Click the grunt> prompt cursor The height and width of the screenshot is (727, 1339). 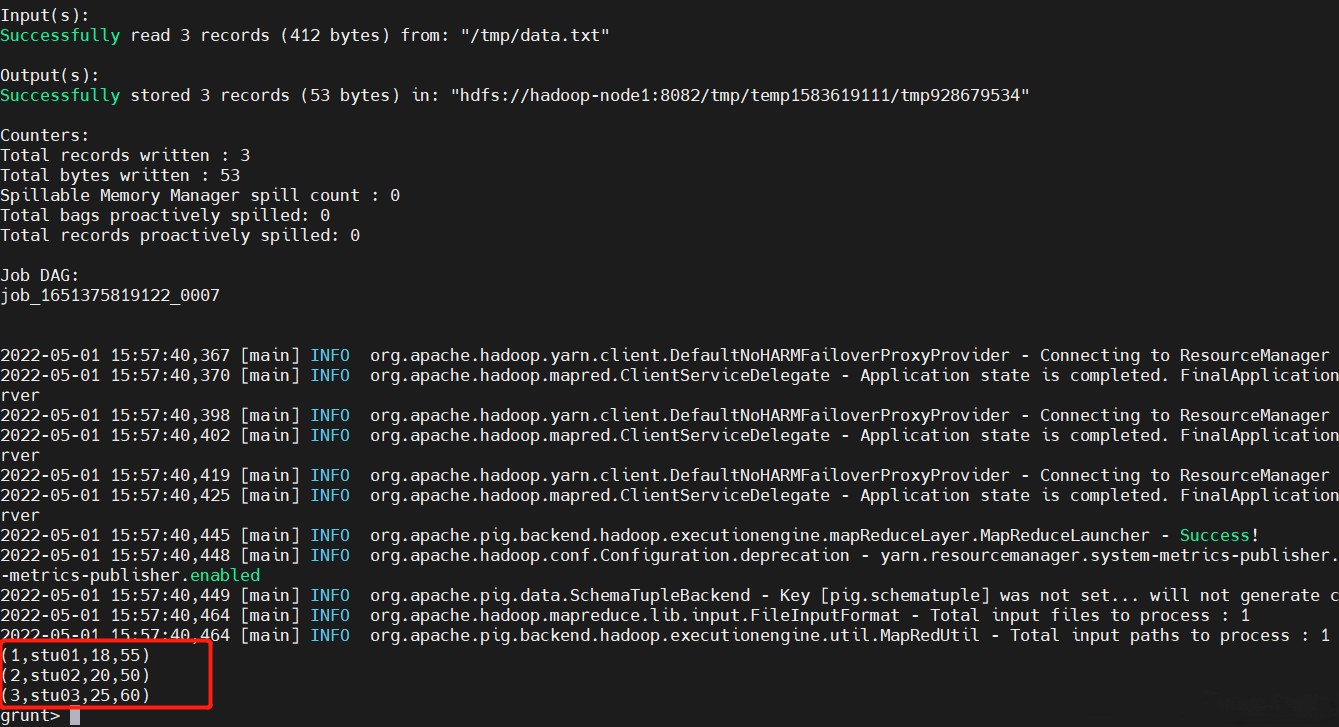(74, 716)
